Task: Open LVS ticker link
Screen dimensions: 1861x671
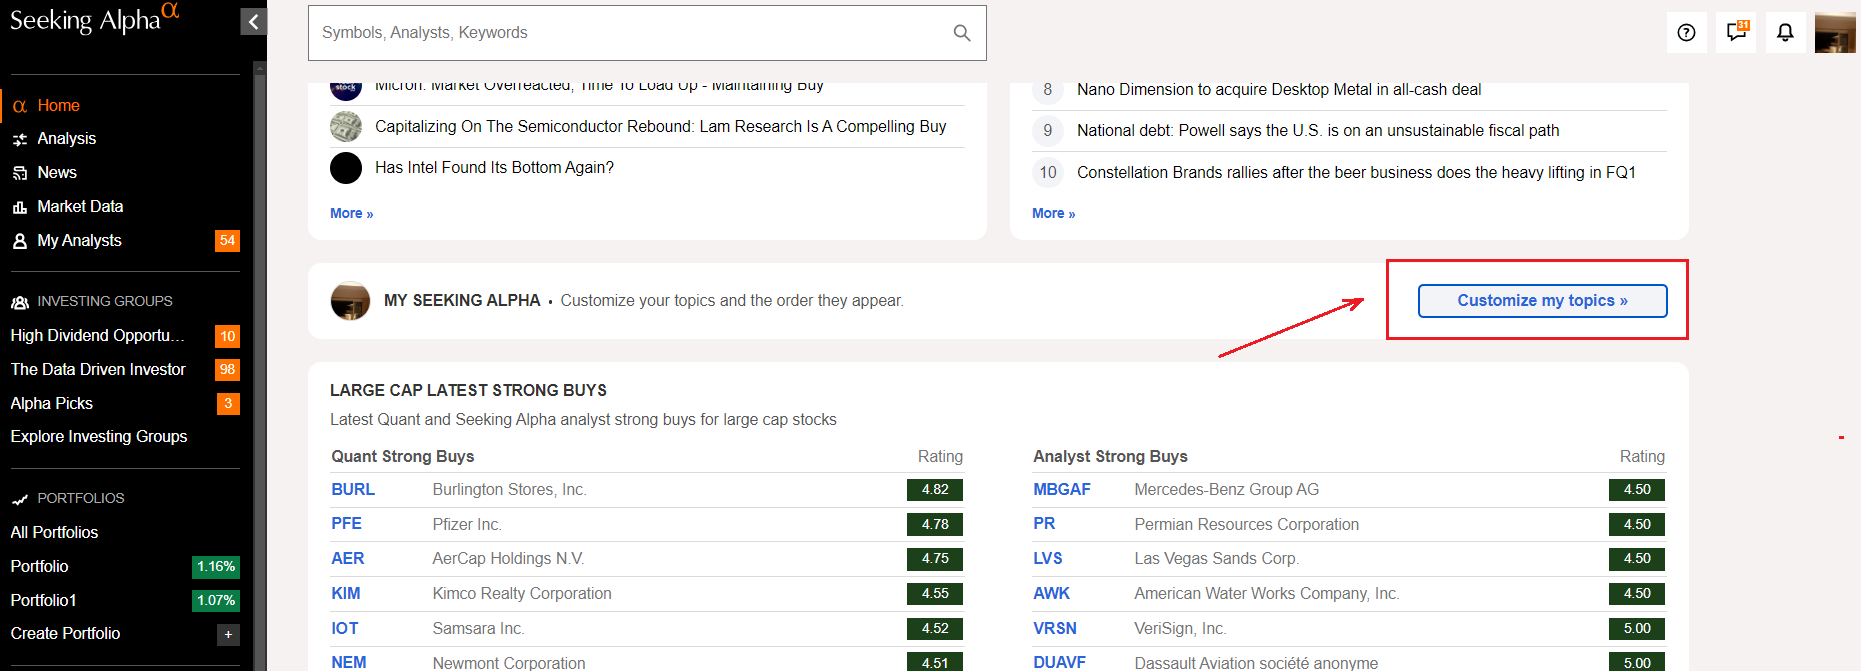Action: 1048,559
